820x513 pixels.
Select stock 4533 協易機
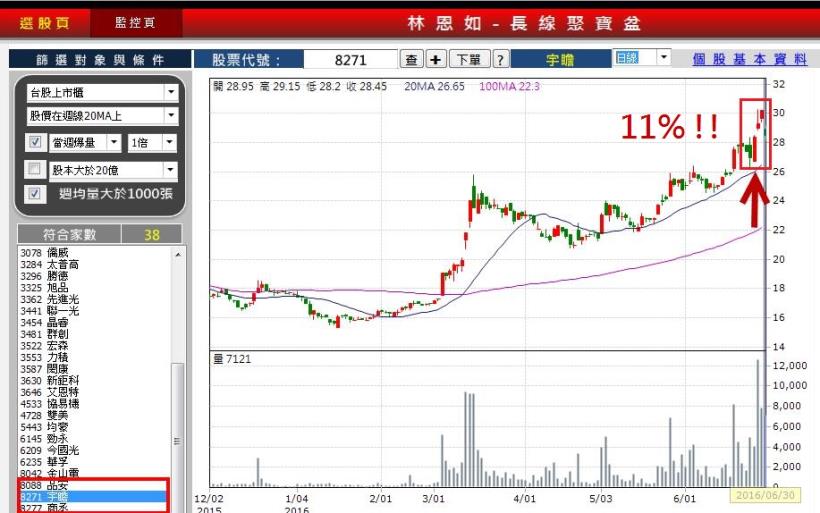click(50, 404)
